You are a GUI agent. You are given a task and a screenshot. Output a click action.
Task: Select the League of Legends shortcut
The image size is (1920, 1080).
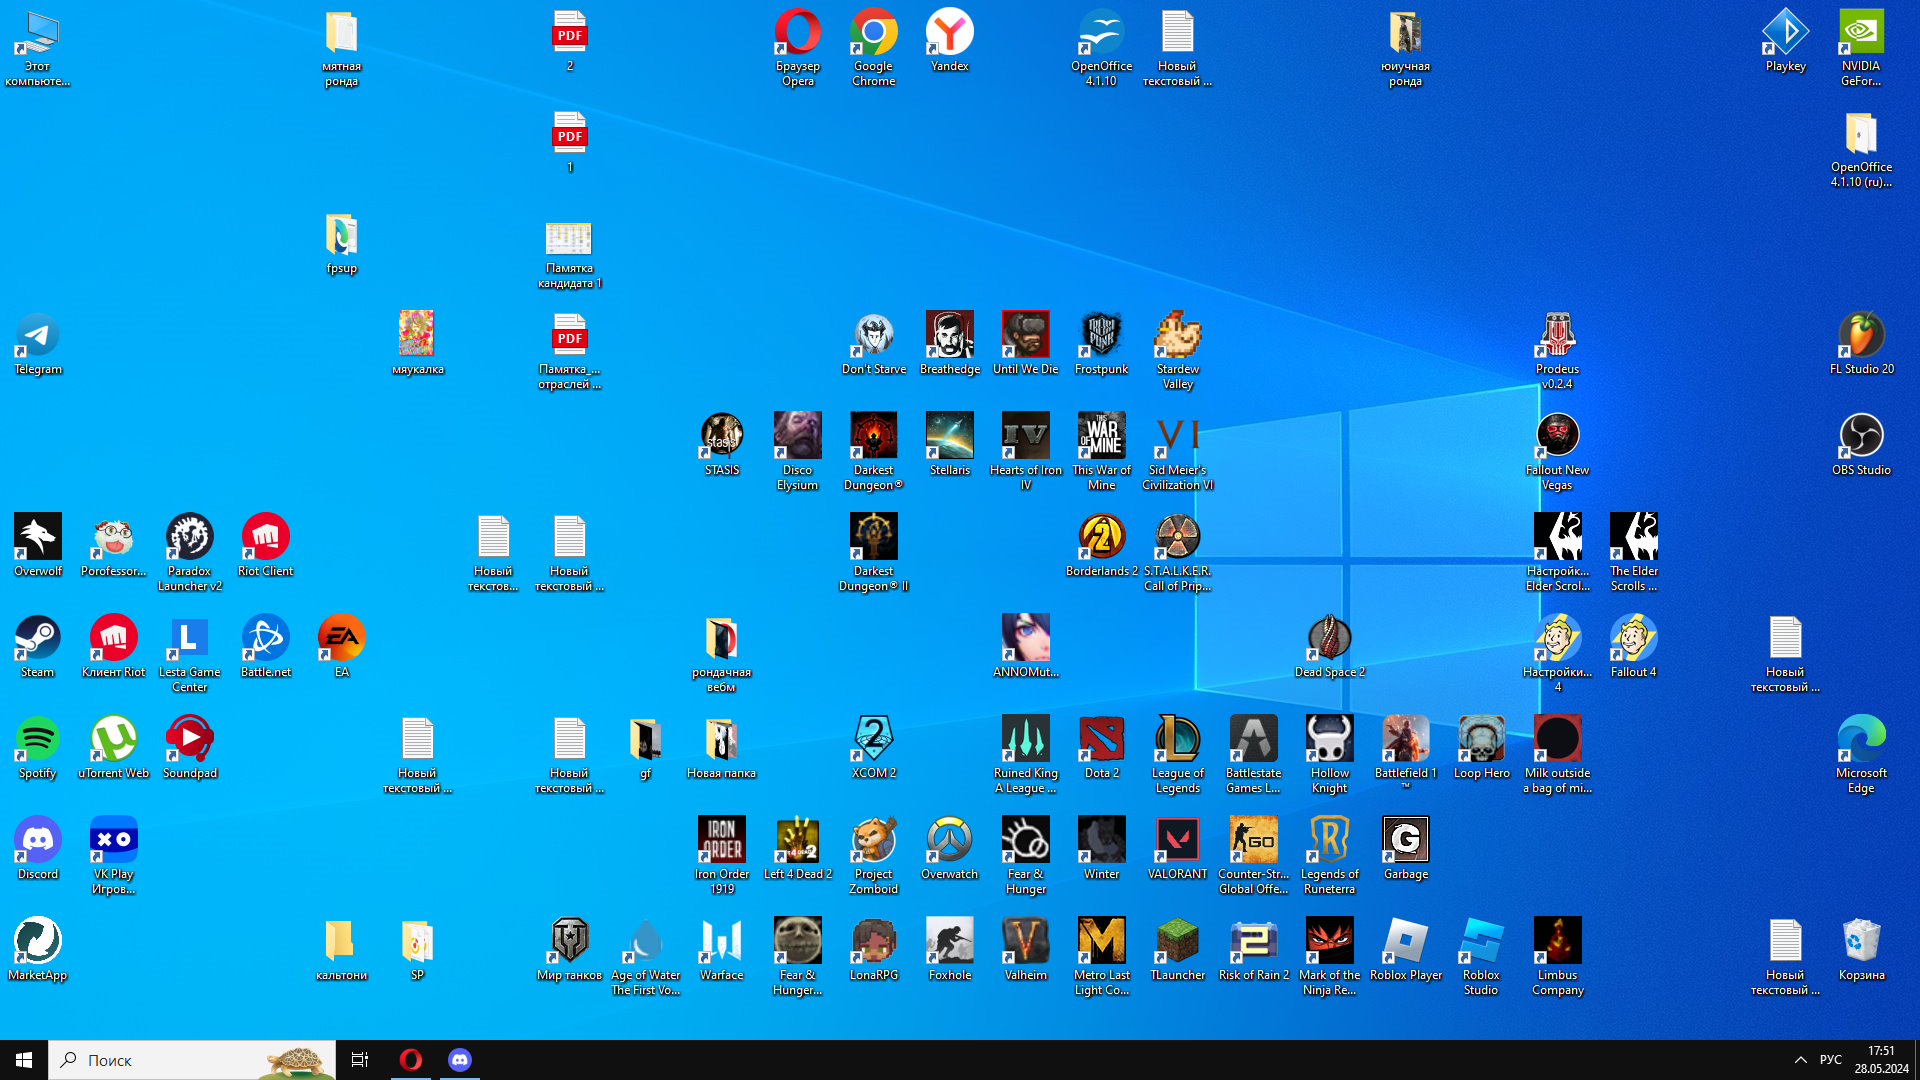(1177, 754)
